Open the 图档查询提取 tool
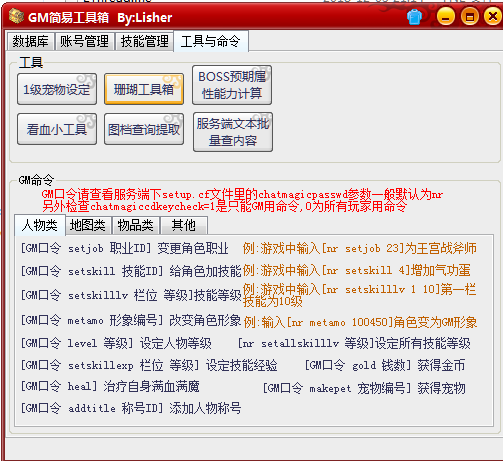The width and height of the screenshot is (503, 461). coord(144,129)
